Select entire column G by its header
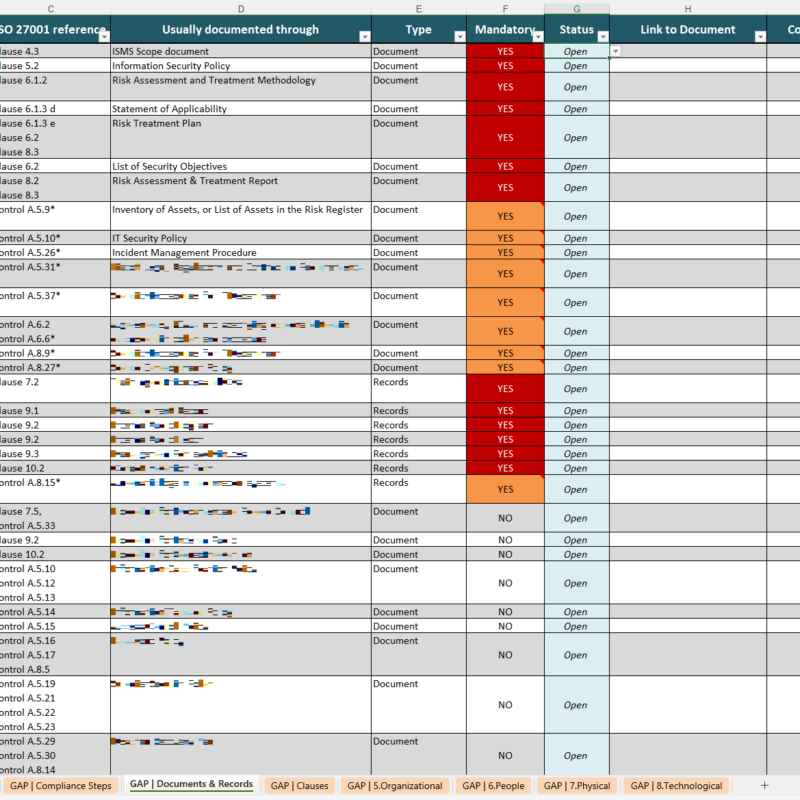The height and width of the screenshot is (800, 800). pyautogui.click(x=576, y=9)
